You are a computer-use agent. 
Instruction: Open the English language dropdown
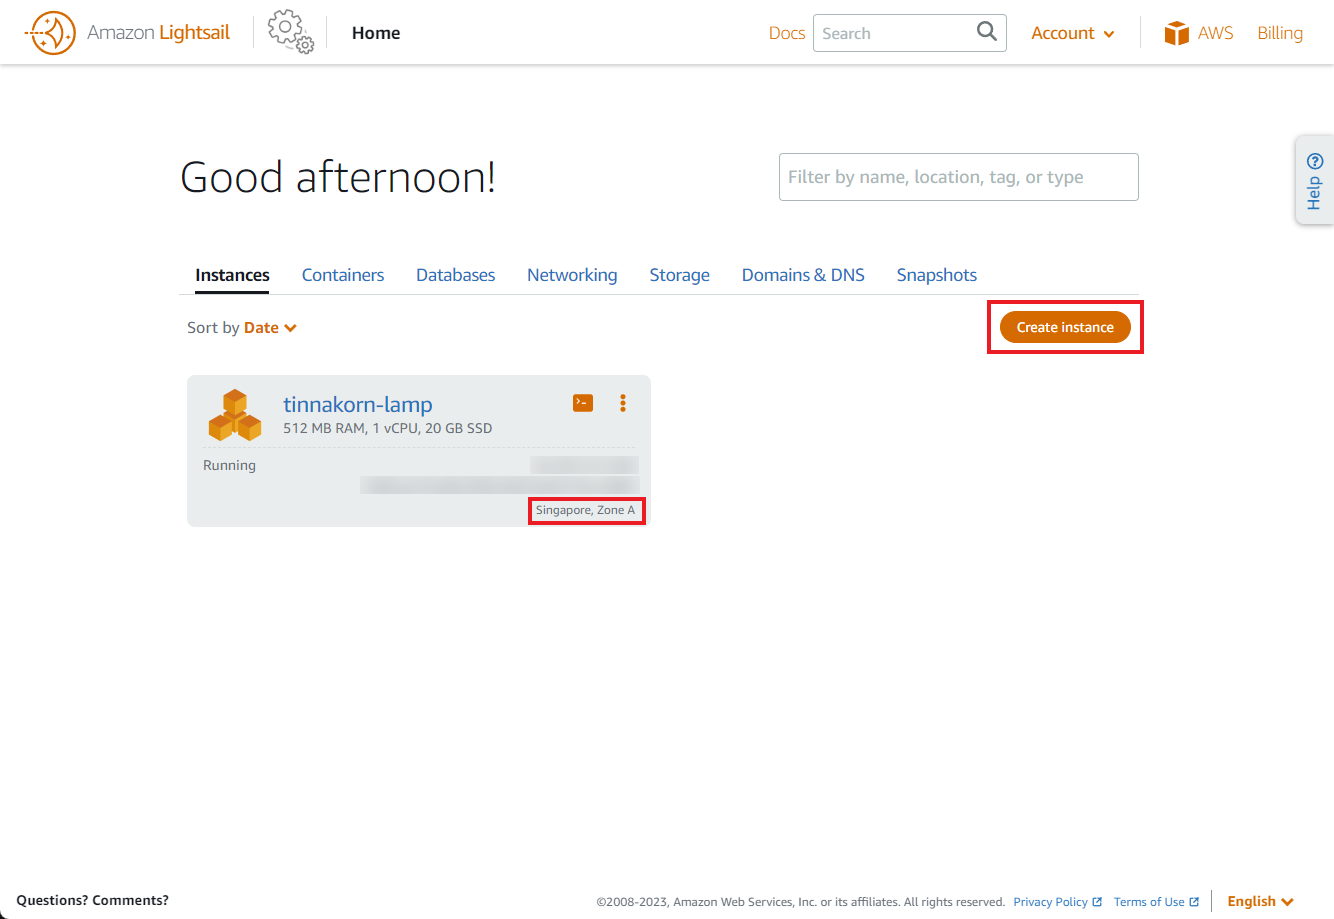(x=1261, y=901)
